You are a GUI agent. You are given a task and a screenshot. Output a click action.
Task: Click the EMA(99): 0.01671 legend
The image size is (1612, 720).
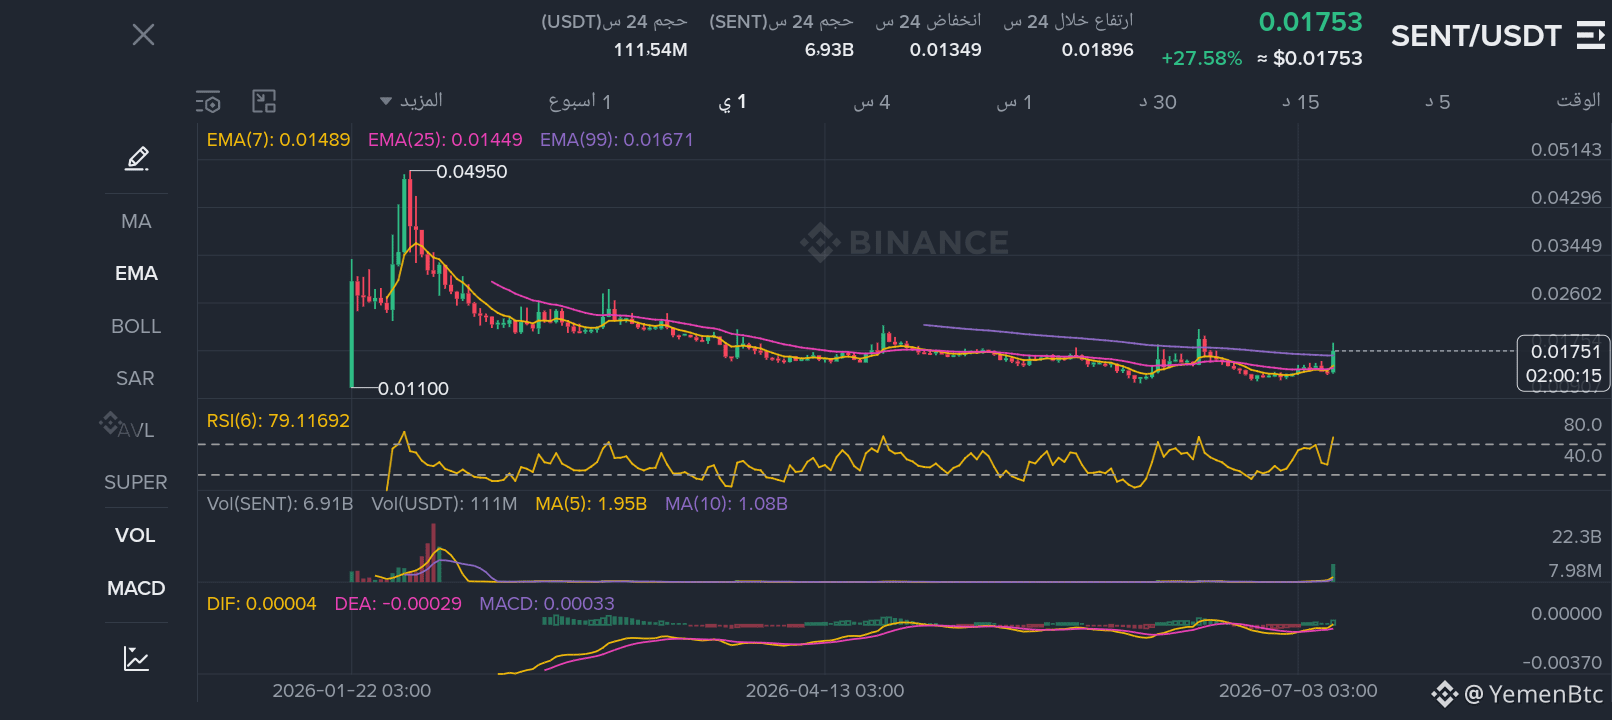[617, 140]
